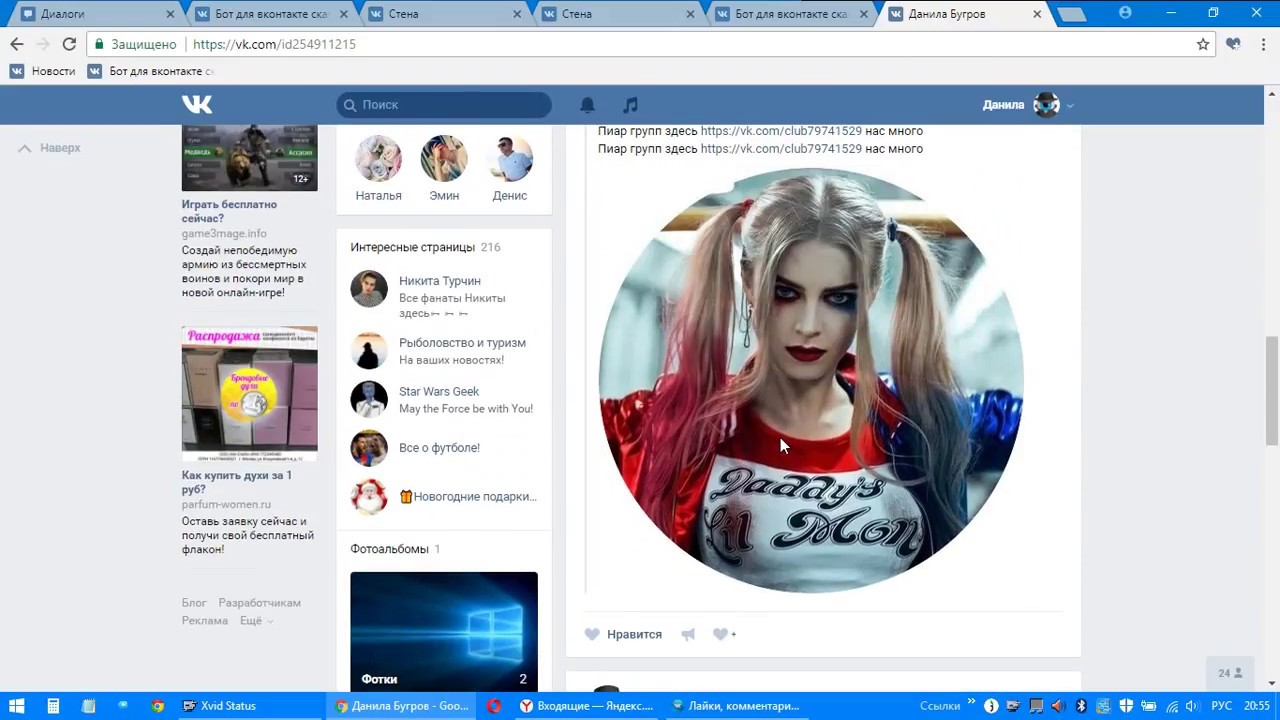The height and width of the screenshot is (720, 1280).
Task: Open friend Наталья's profile
Action: click(x=378, y=168)
